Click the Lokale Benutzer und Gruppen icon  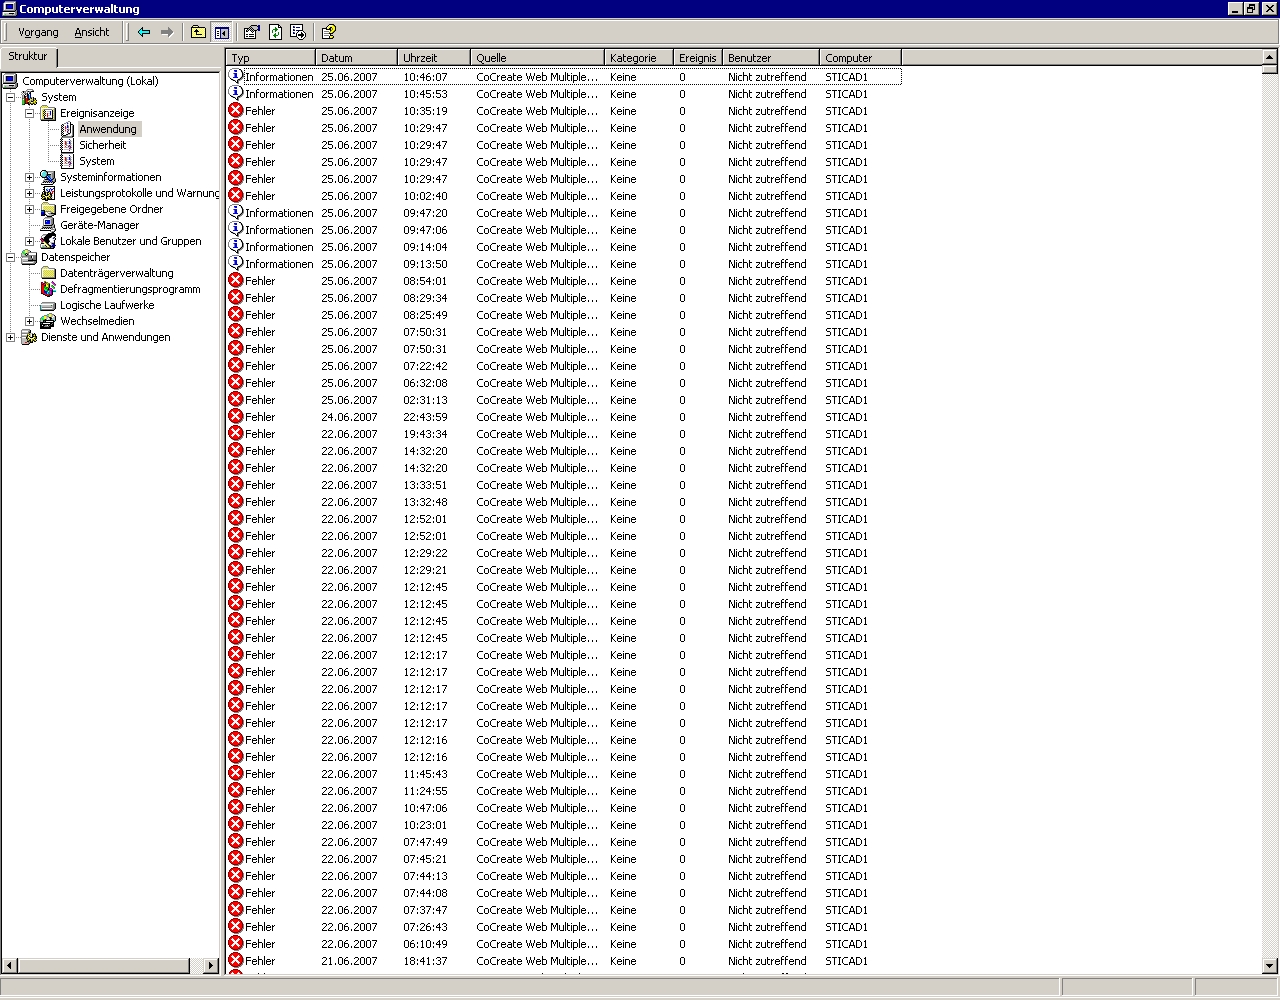pyautogui.click(x=48, y=241)
